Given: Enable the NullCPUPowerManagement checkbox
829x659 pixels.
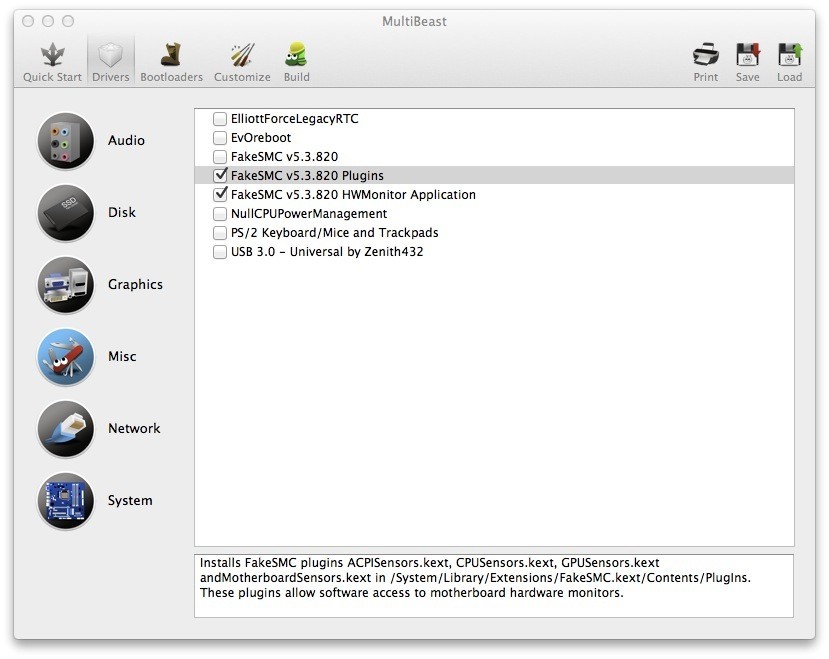Looking at the screenshot, I should (x=220, y=214).
